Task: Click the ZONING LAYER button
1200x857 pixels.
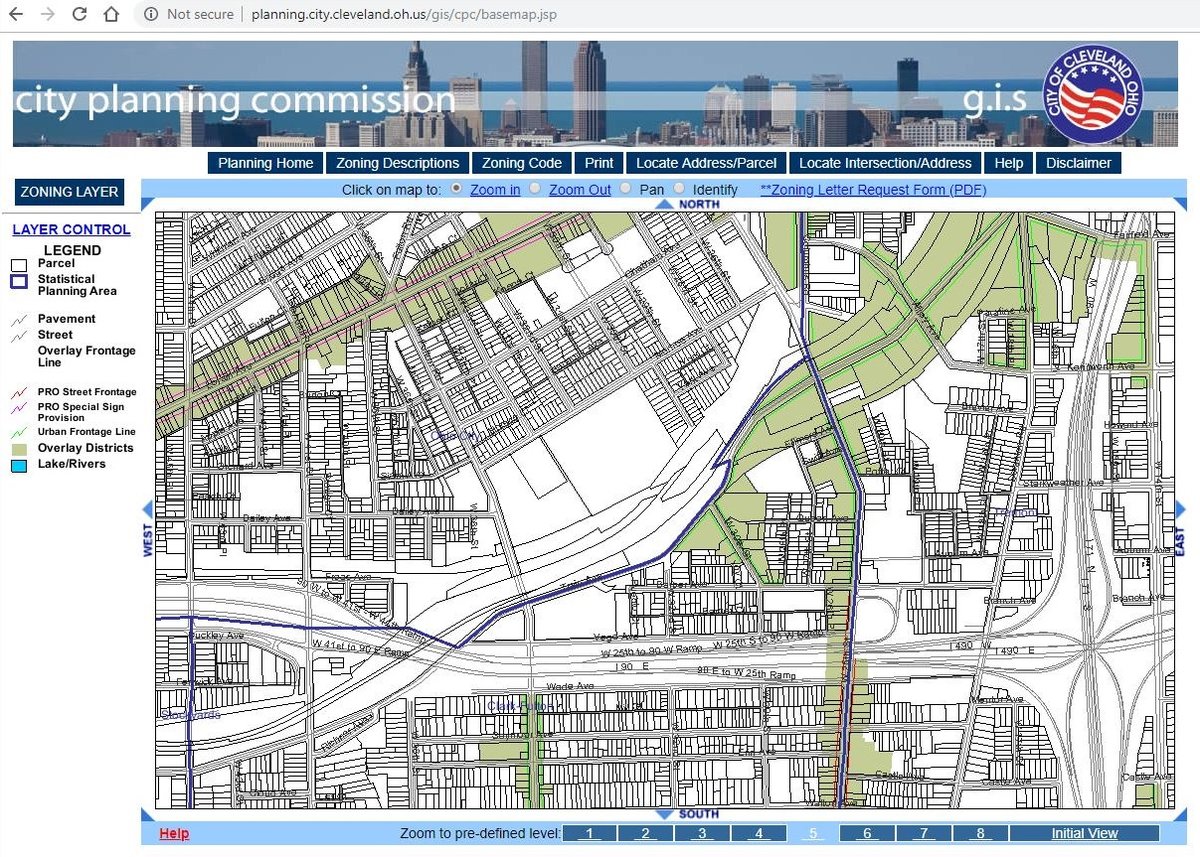Action: click(x=70, y=192)
